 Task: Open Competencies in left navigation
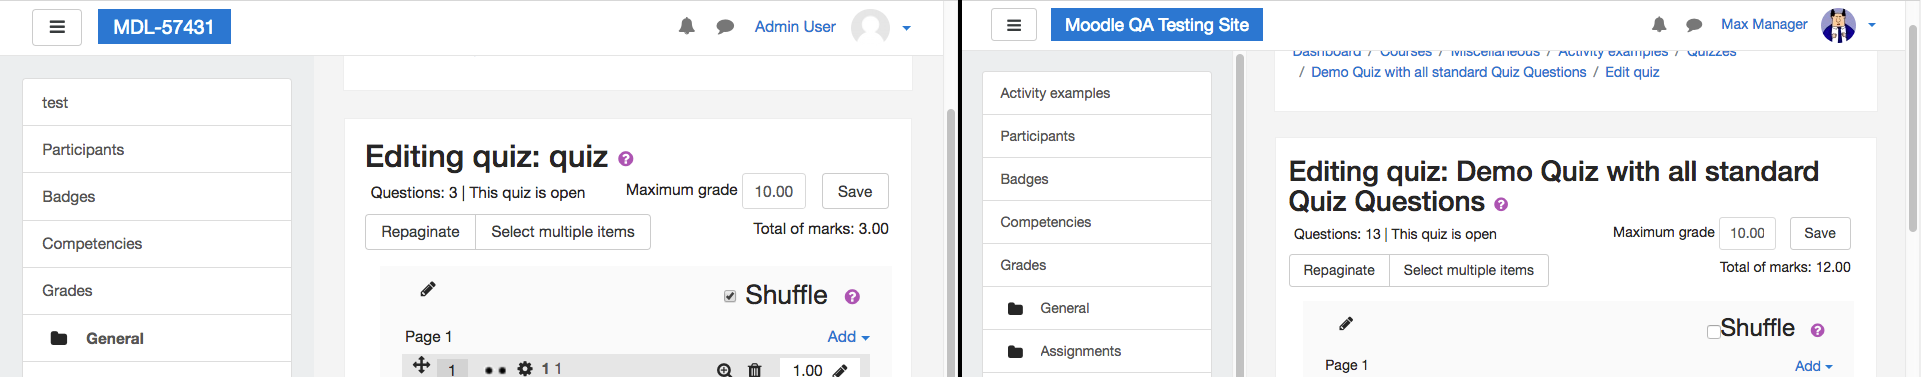(x=157, y=244)
